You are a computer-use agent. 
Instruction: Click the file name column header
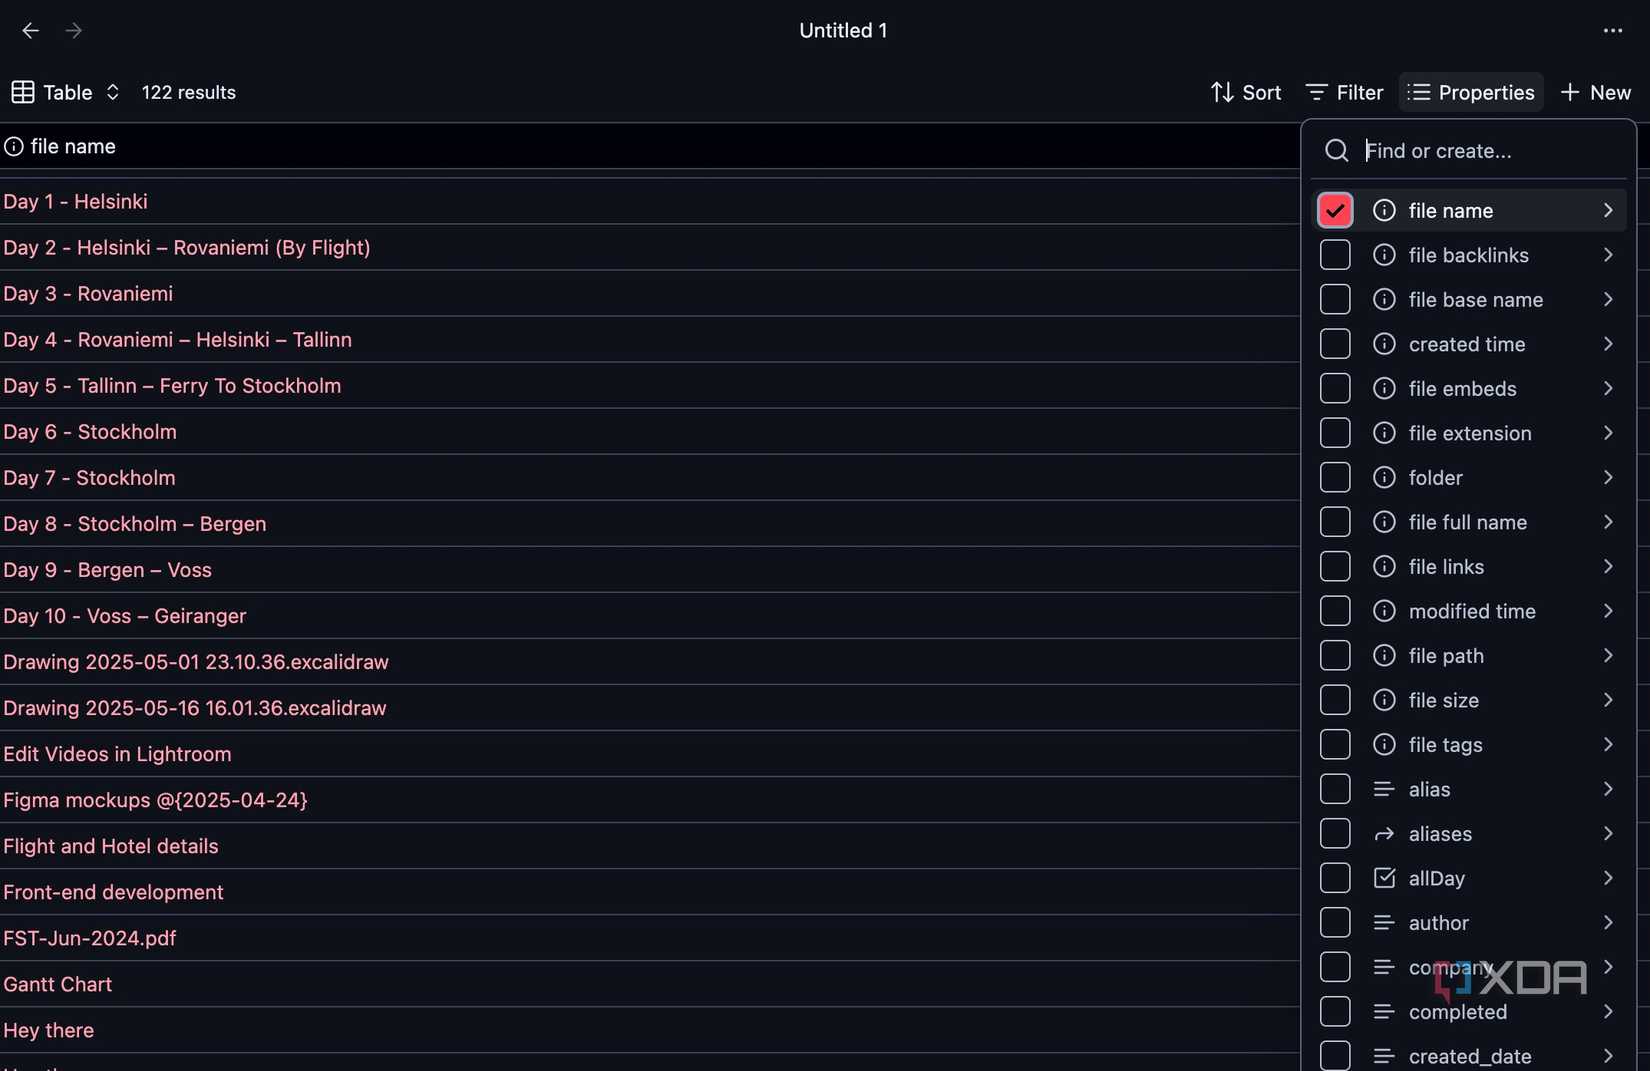pos(73,146)
